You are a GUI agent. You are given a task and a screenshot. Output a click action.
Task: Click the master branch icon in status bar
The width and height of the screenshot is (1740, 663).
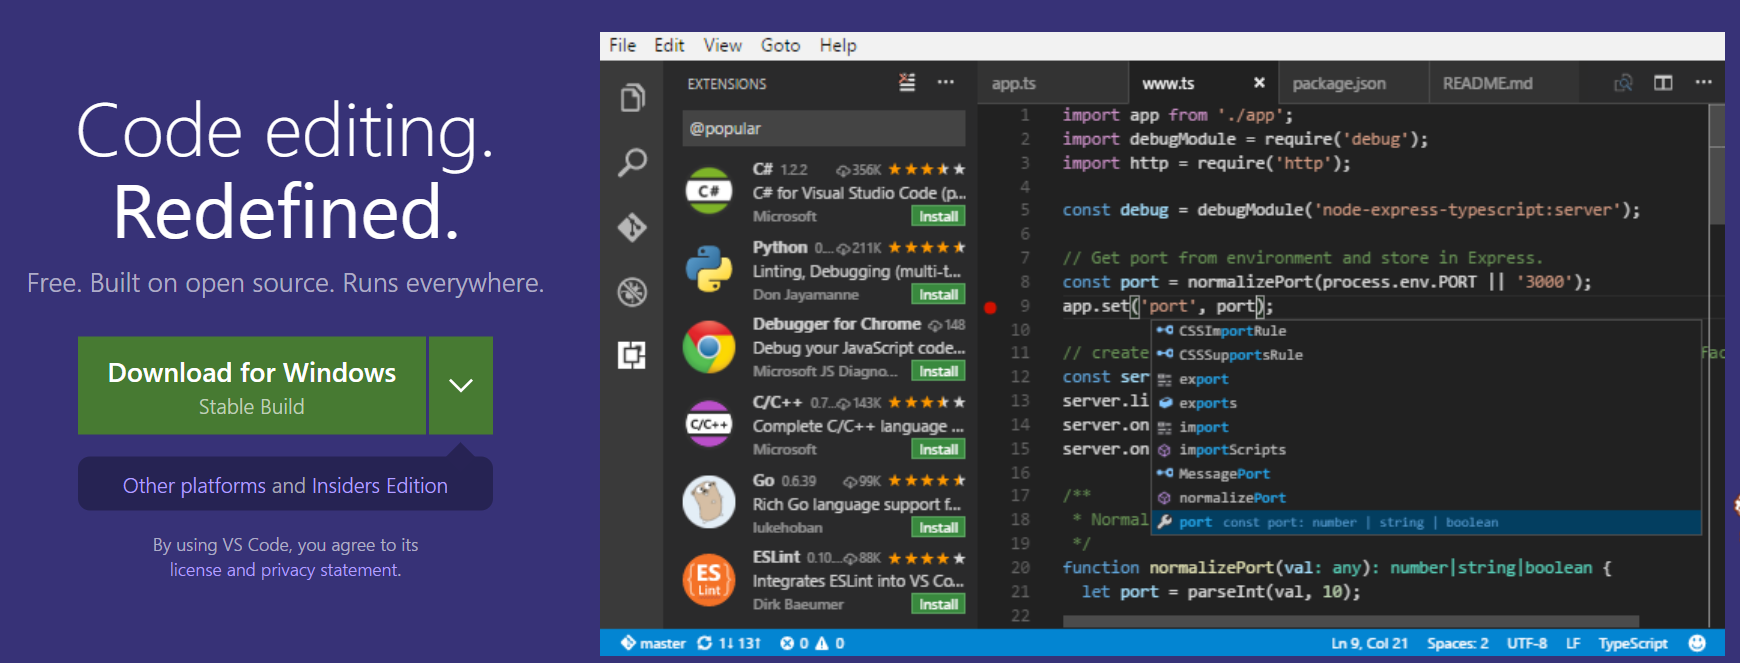click(628, 643)
